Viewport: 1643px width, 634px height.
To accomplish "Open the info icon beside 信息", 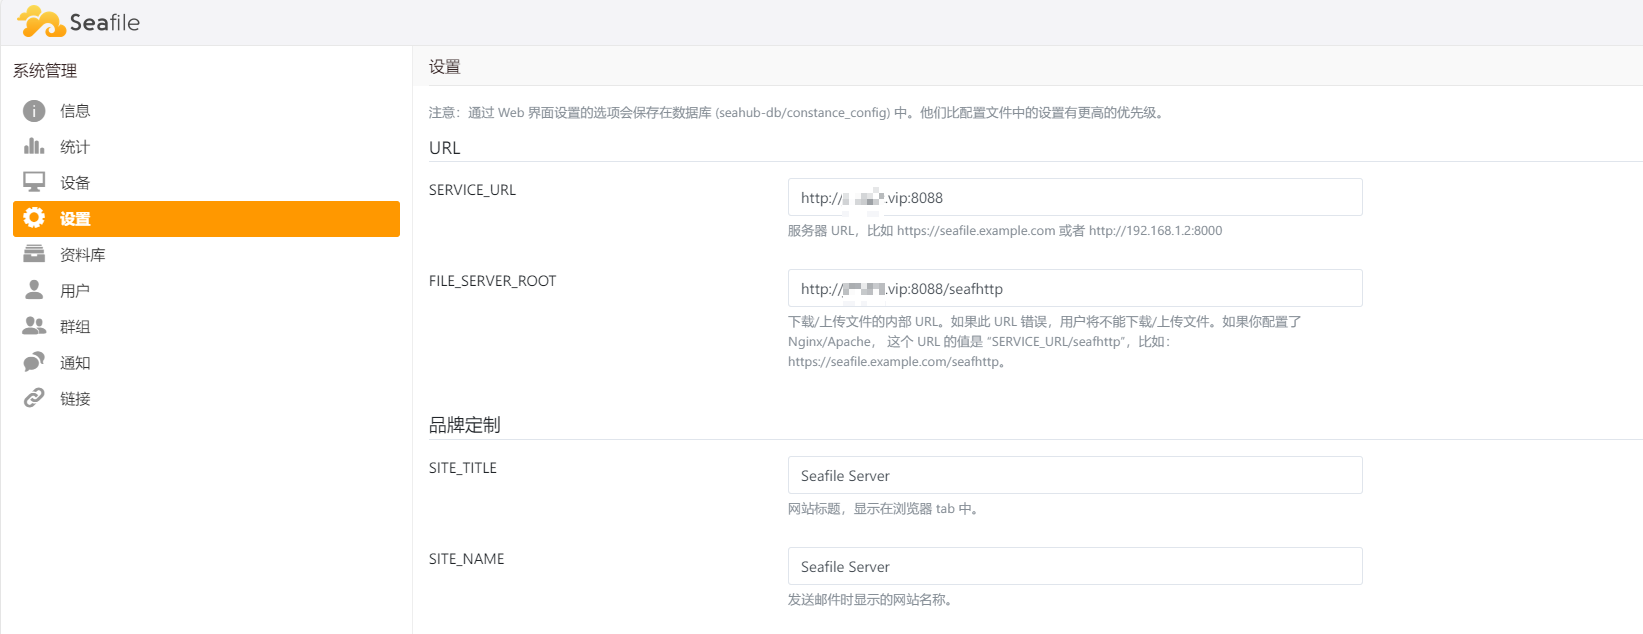I will click(x=34, y=111).
